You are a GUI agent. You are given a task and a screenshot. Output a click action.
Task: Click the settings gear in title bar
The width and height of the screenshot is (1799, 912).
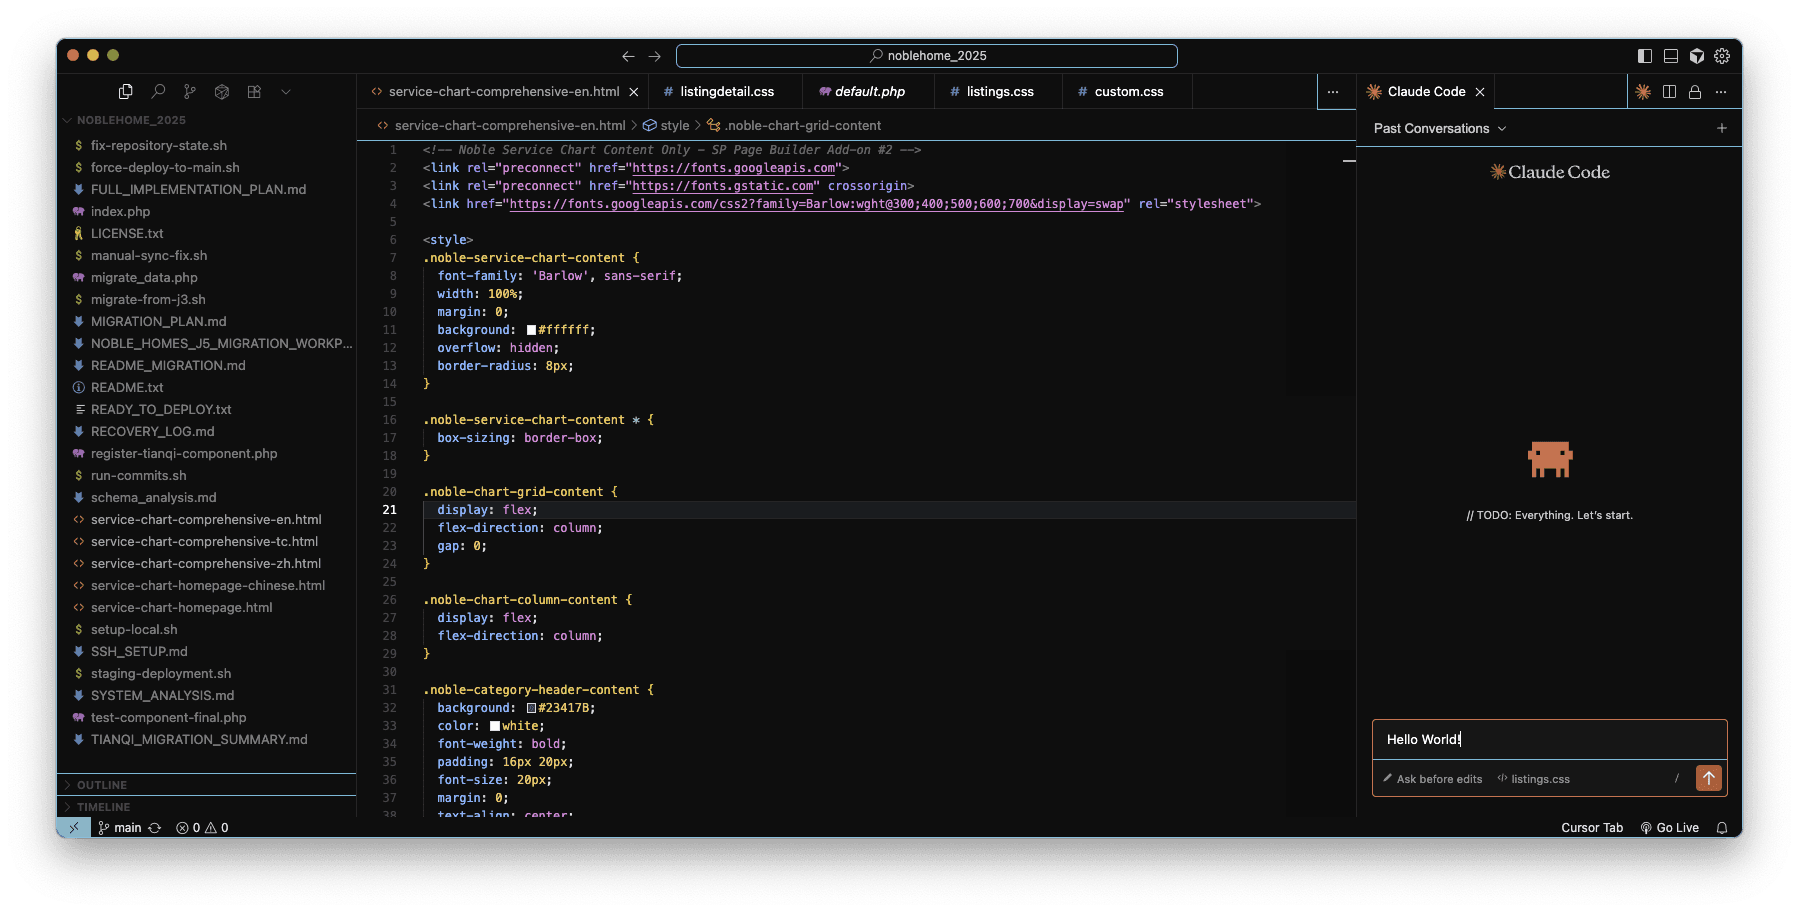tap(1721, 56)
